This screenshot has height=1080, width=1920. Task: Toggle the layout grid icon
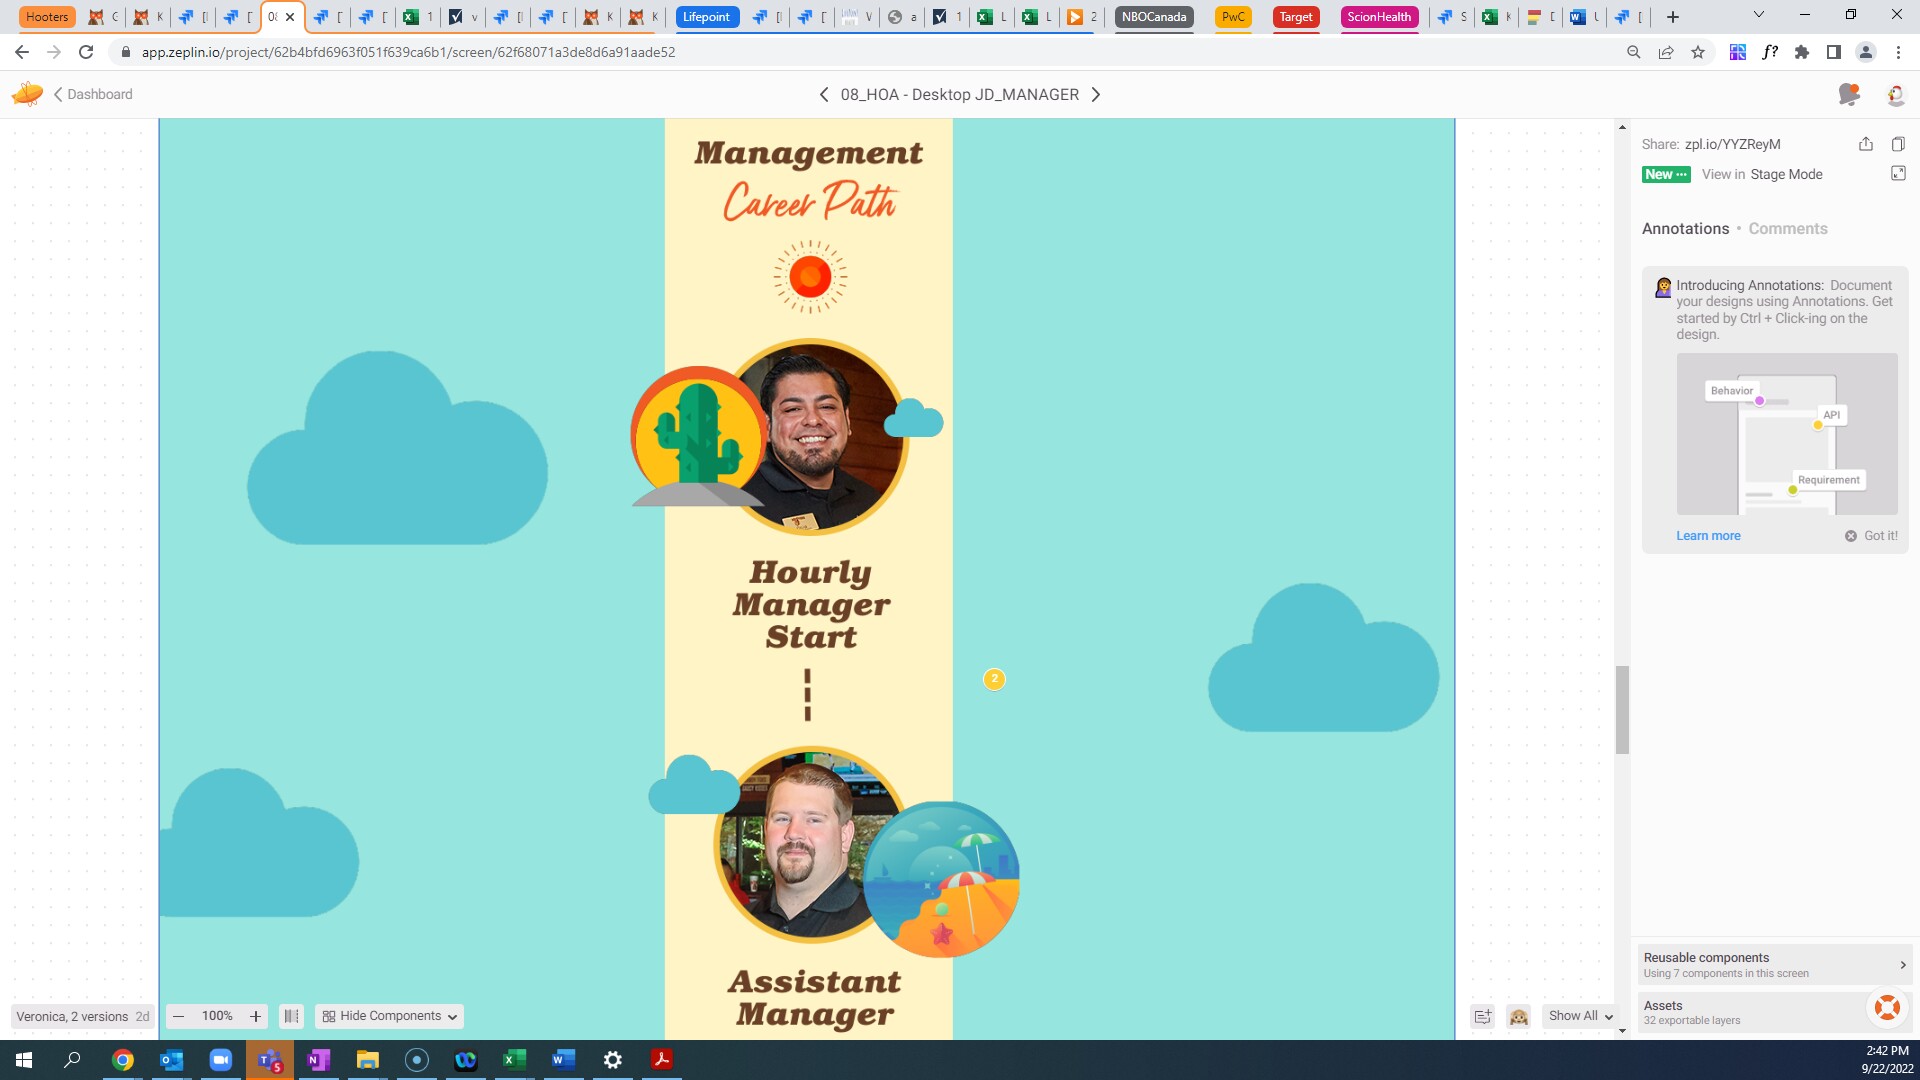[x=291, y=1016]
